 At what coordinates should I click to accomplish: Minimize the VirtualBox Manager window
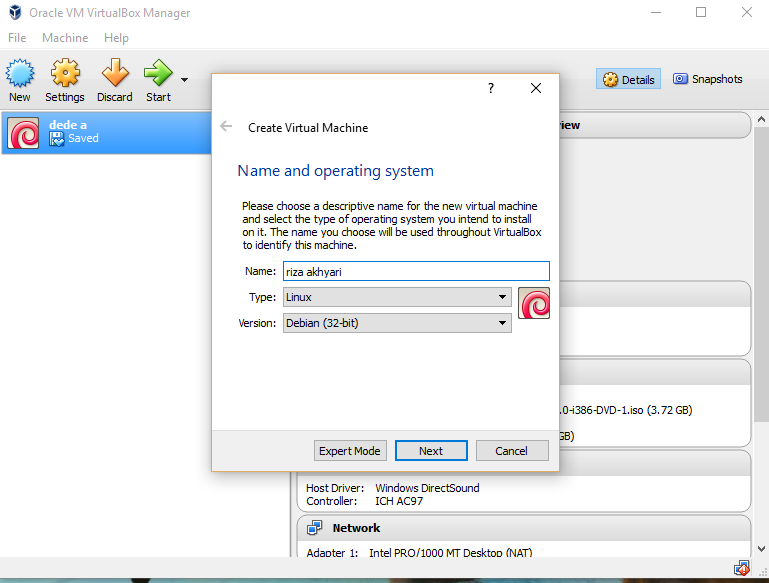click(656, 12)
